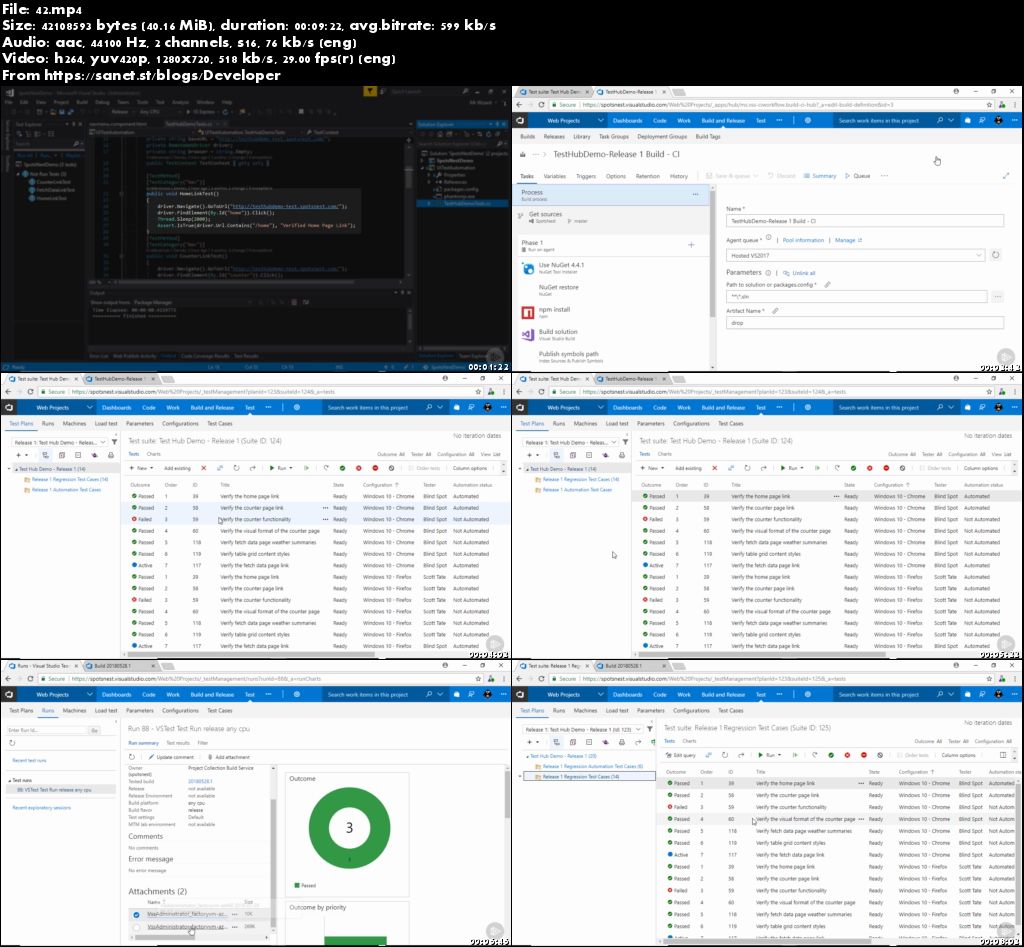This screenshot has height=947, width=1024.
Task: Click Unlink all beside Parameters heading
Action: tap(799, 273)
